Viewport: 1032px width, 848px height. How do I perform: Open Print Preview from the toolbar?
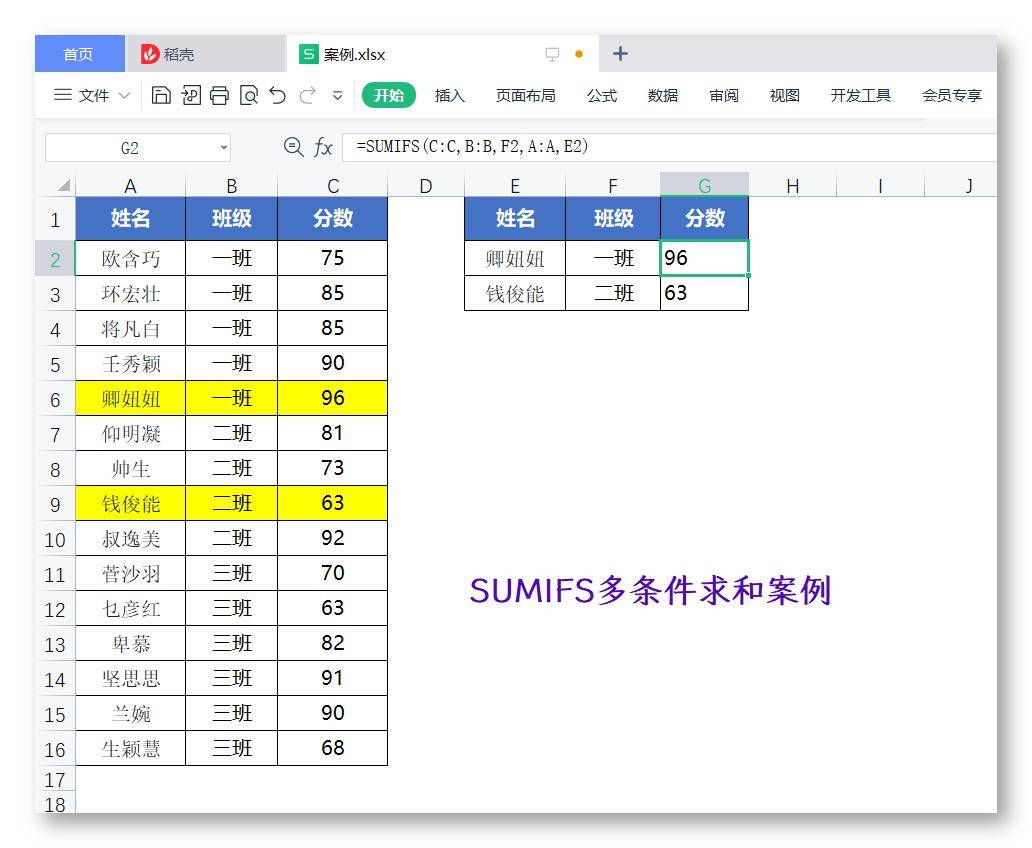tap(248, 94)
